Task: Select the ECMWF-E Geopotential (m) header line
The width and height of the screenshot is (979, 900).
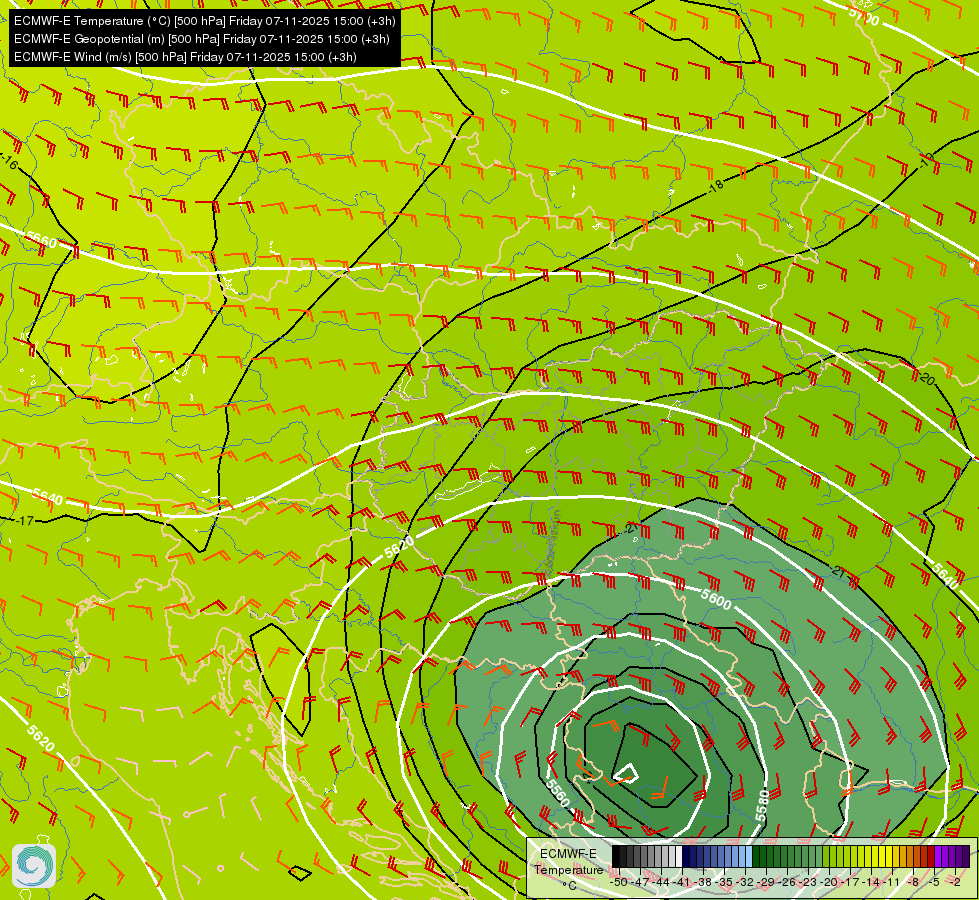Action: point(202,39)
